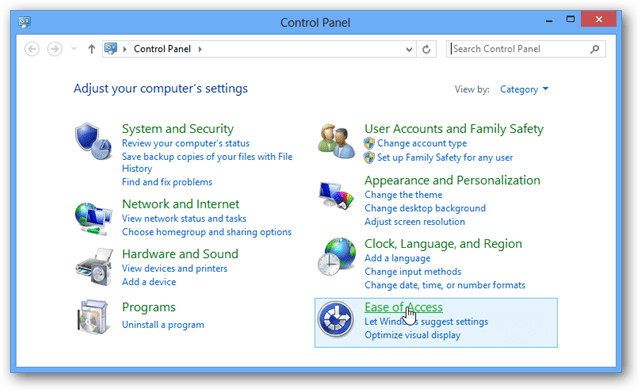
Task: Go up one level with the Up arrow
Action: click(x=91, y=49)
